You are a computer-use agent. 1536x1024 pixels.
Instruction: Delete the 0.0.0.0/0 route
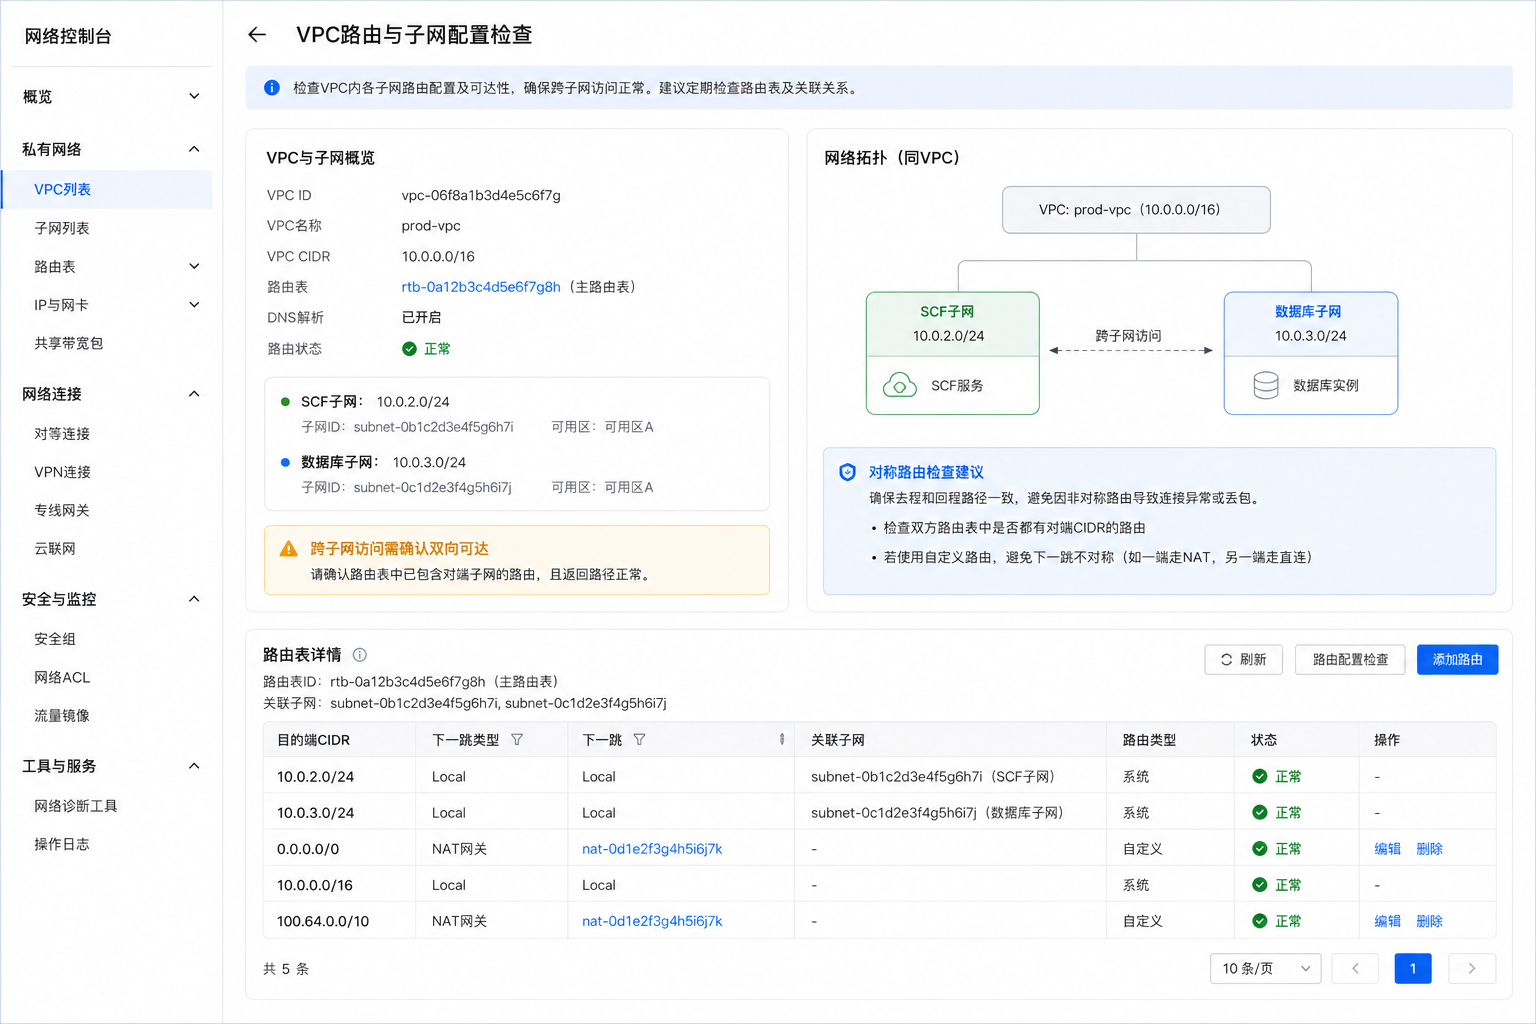(x=1429, y=849)
